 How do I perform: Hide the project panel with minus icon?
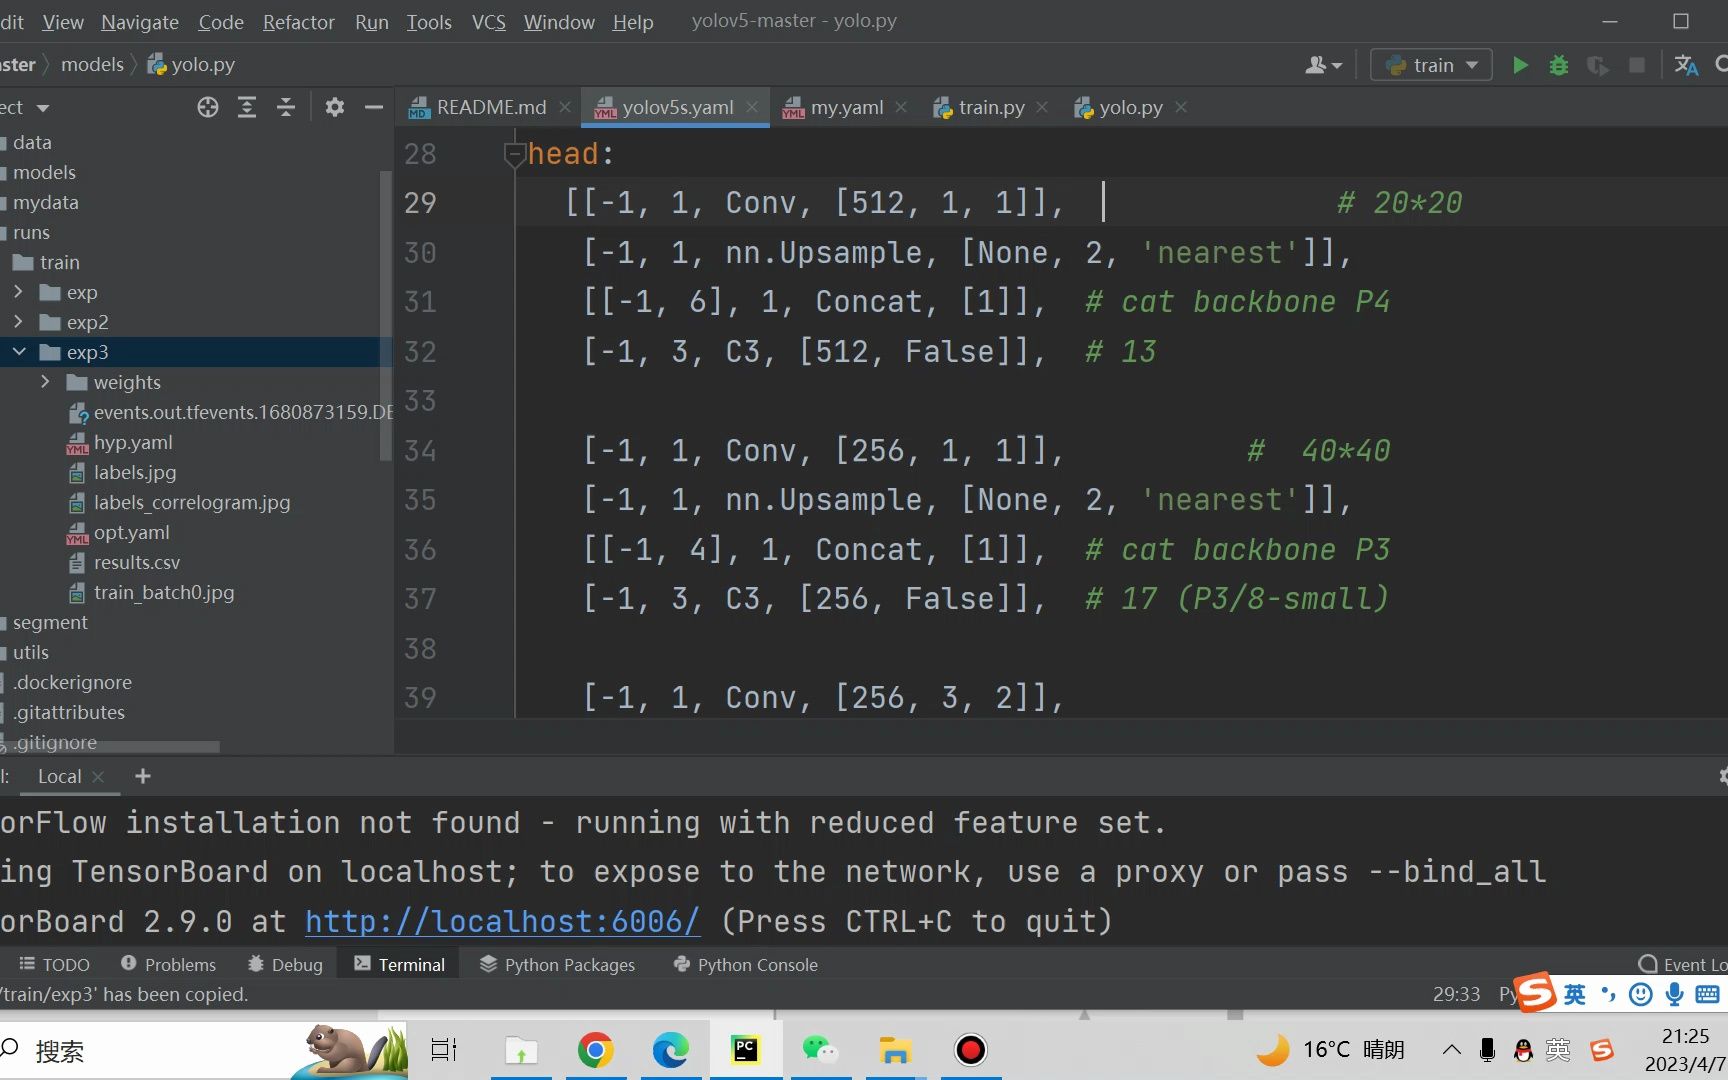click(374, 107)
